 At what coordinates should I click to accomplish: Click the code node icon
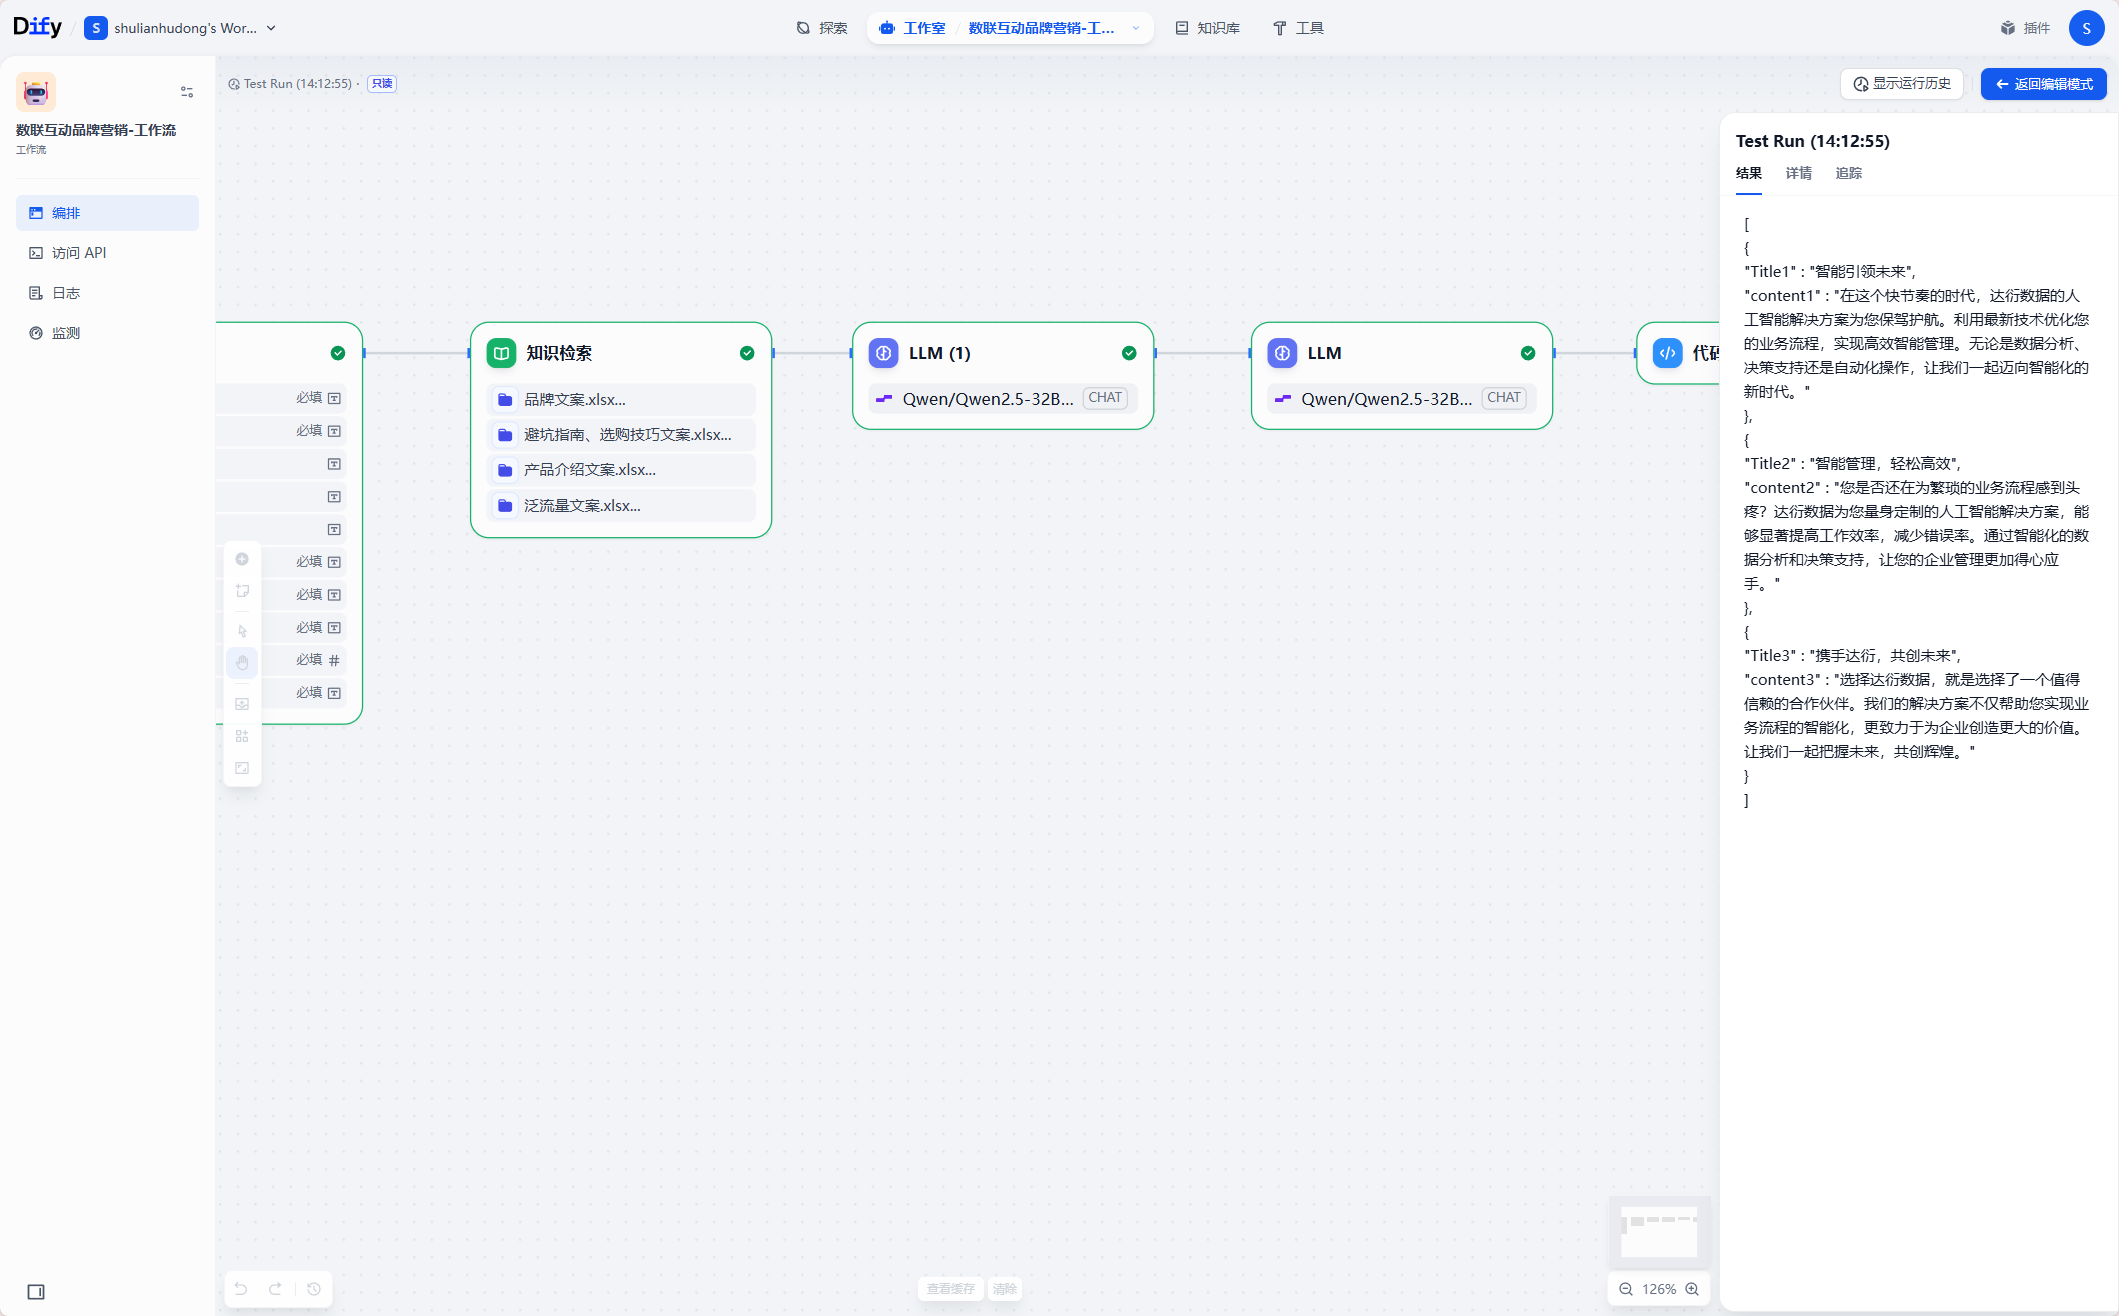pyautogui.click(x=1667, y=353)
